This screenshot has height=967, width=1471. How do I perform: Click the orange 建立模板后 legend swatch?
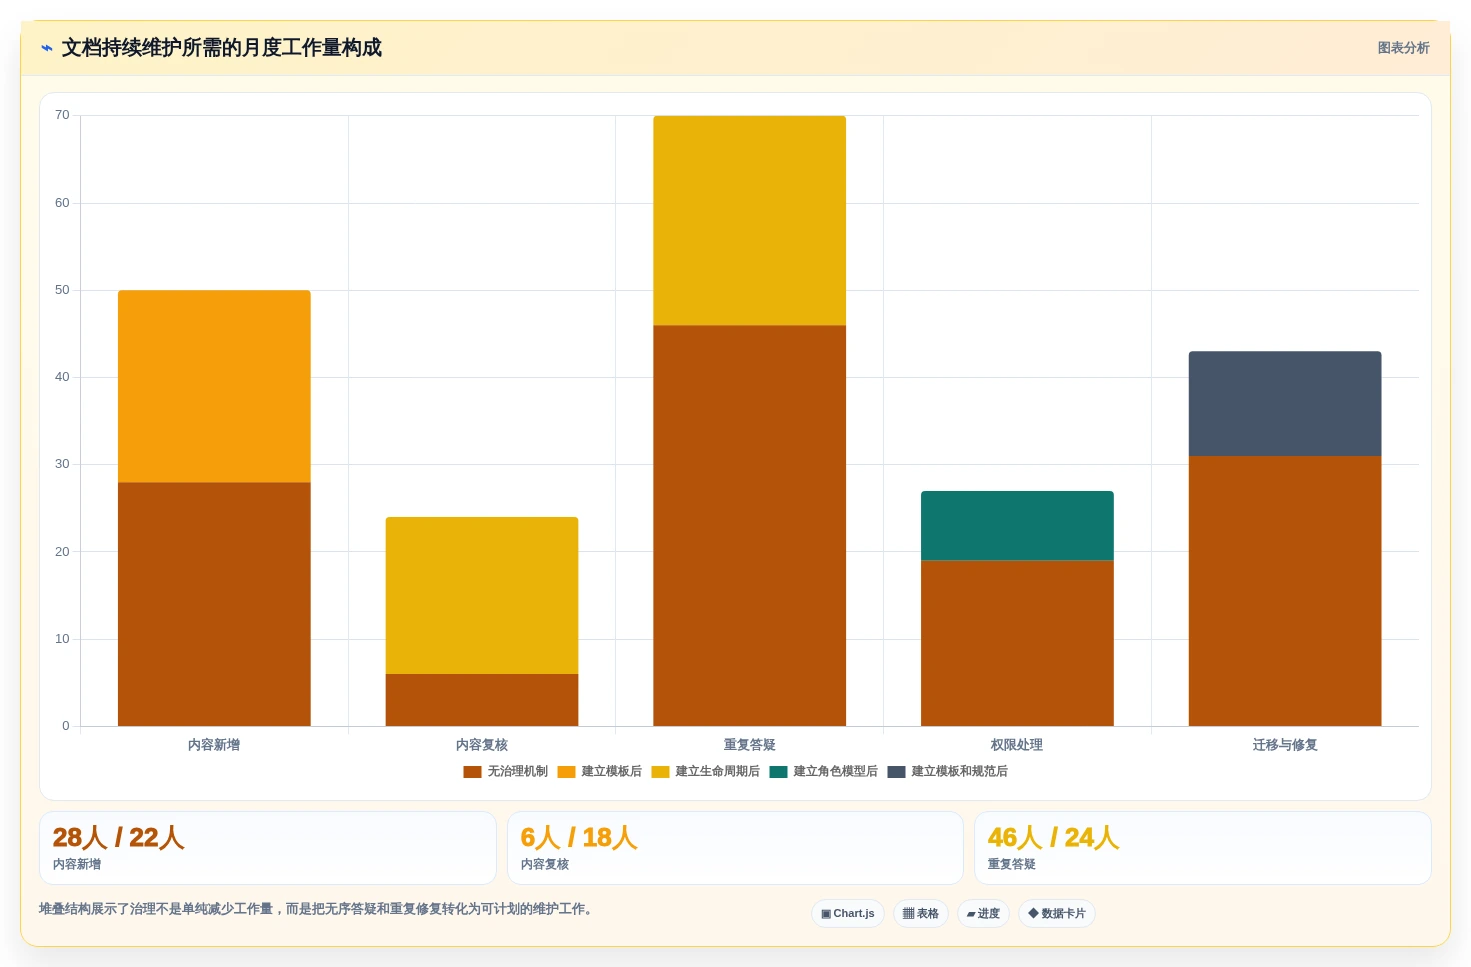[x=566, y=772]
